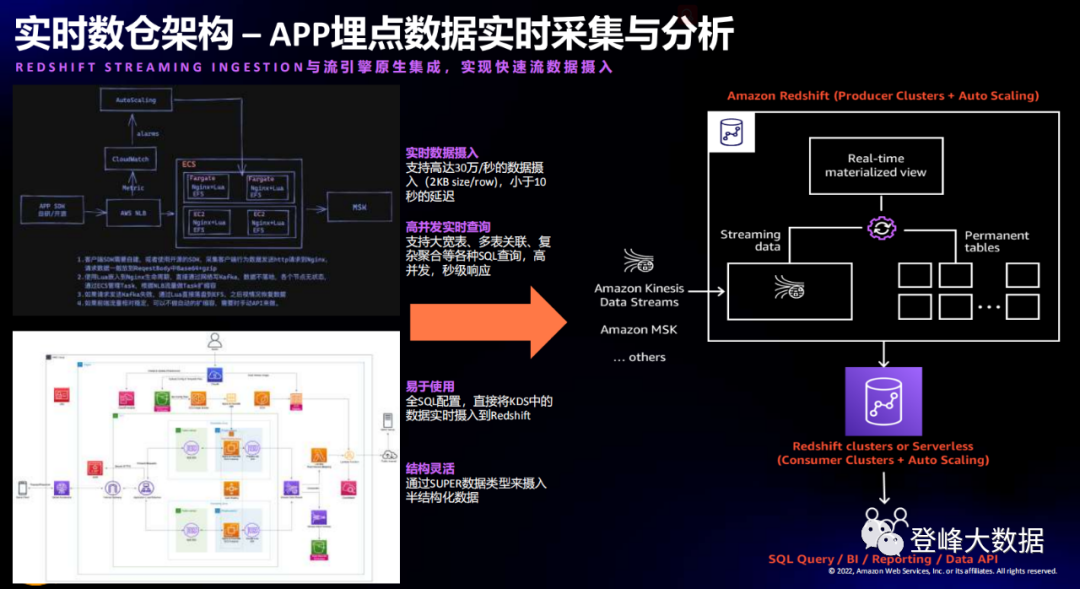Viewport: 1080px width, 589px height.
Task: Click the 'alarms' label above CloudWatch
Action: click(x=147, y=134)
